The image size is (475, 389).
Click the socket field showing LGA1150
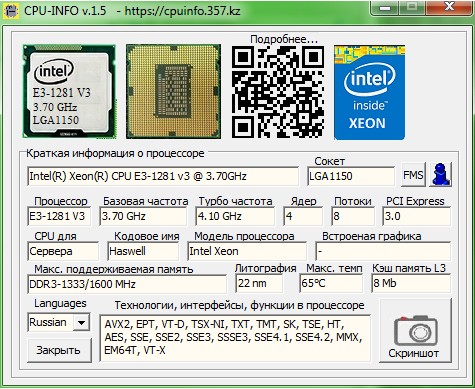click(351, 176)
